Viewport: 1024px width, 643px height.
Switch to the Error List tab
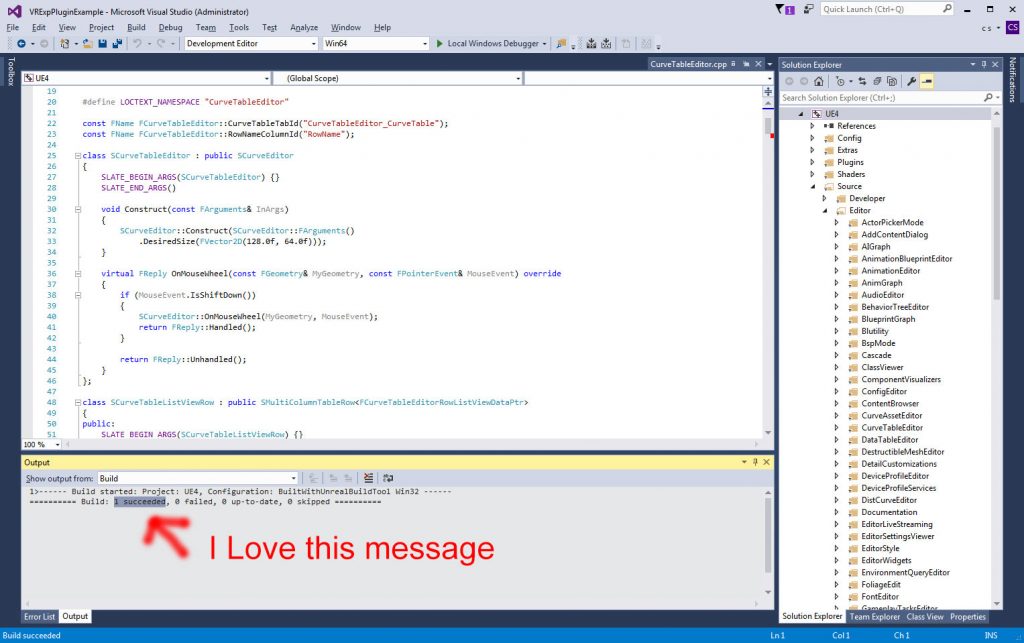pyautogui.click(x=40, y=617)
